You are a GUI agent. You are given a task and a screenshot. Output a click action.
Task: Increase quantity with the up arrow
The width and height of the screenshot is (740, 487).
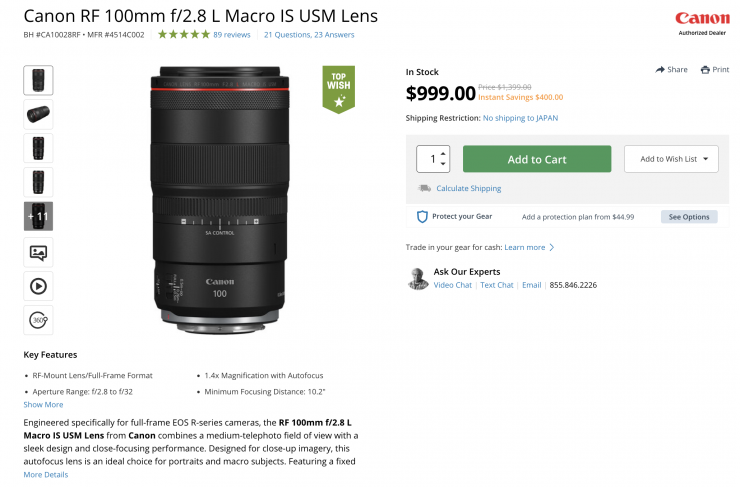tap(444, 153)
